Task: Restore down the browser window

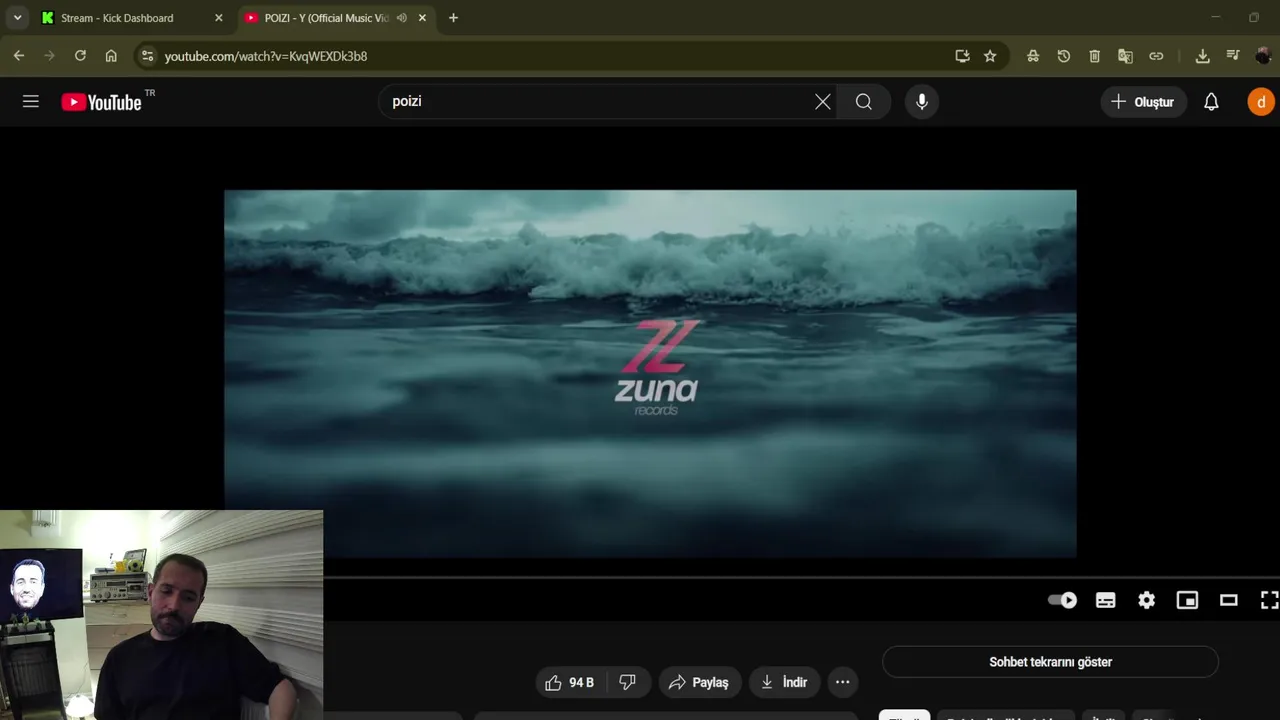Action: 1253,17
